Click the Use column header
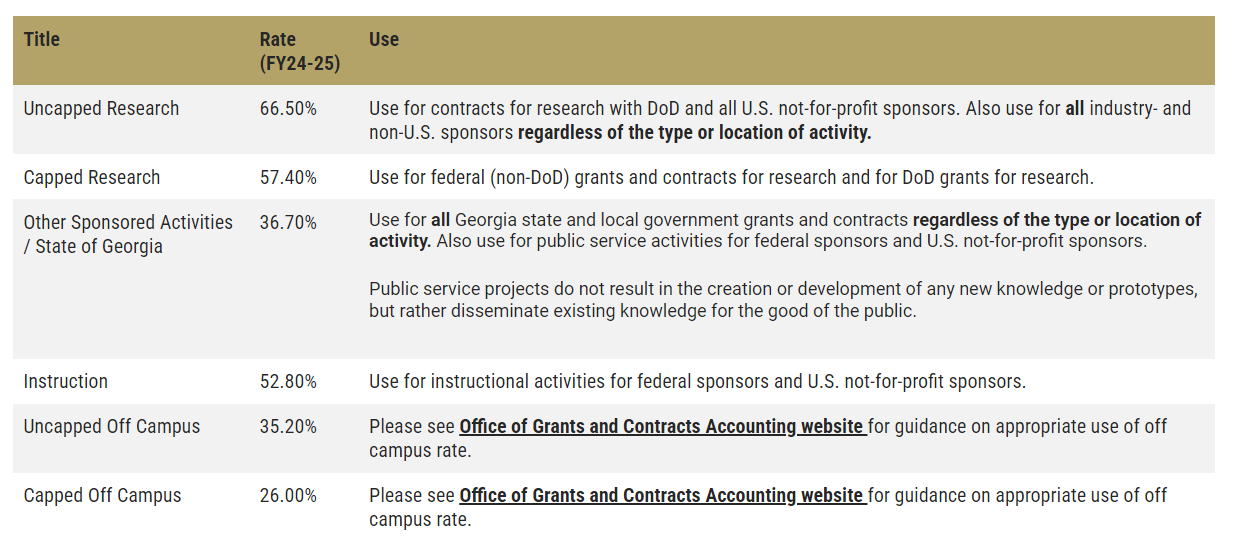The image size is (1240, 547). pos(384,40)
